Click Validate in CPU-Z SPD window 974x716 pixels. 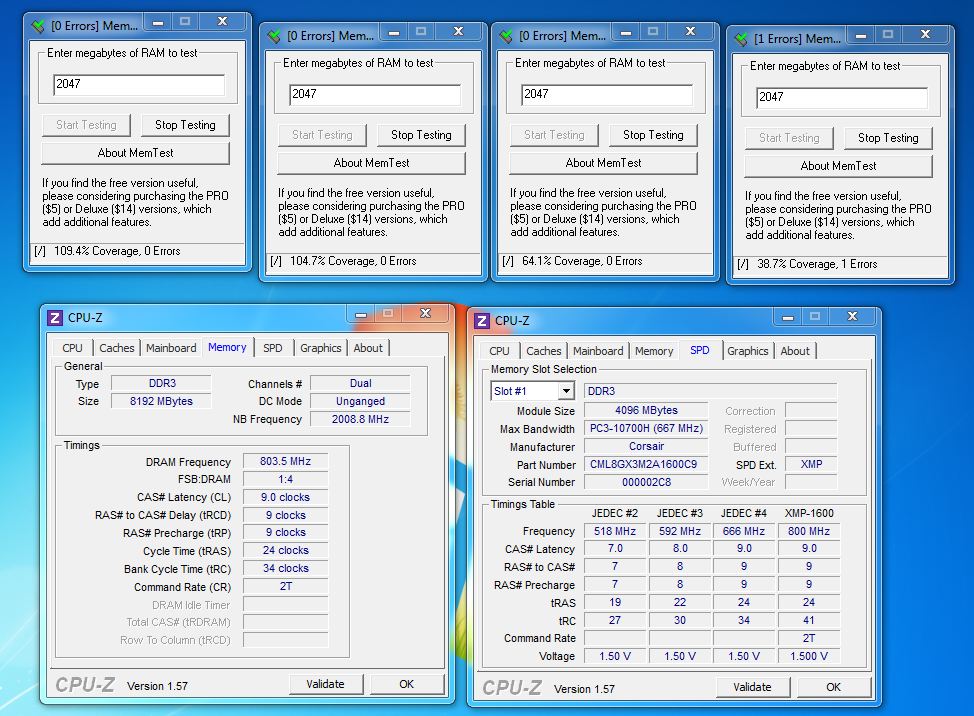click(752, 687)
